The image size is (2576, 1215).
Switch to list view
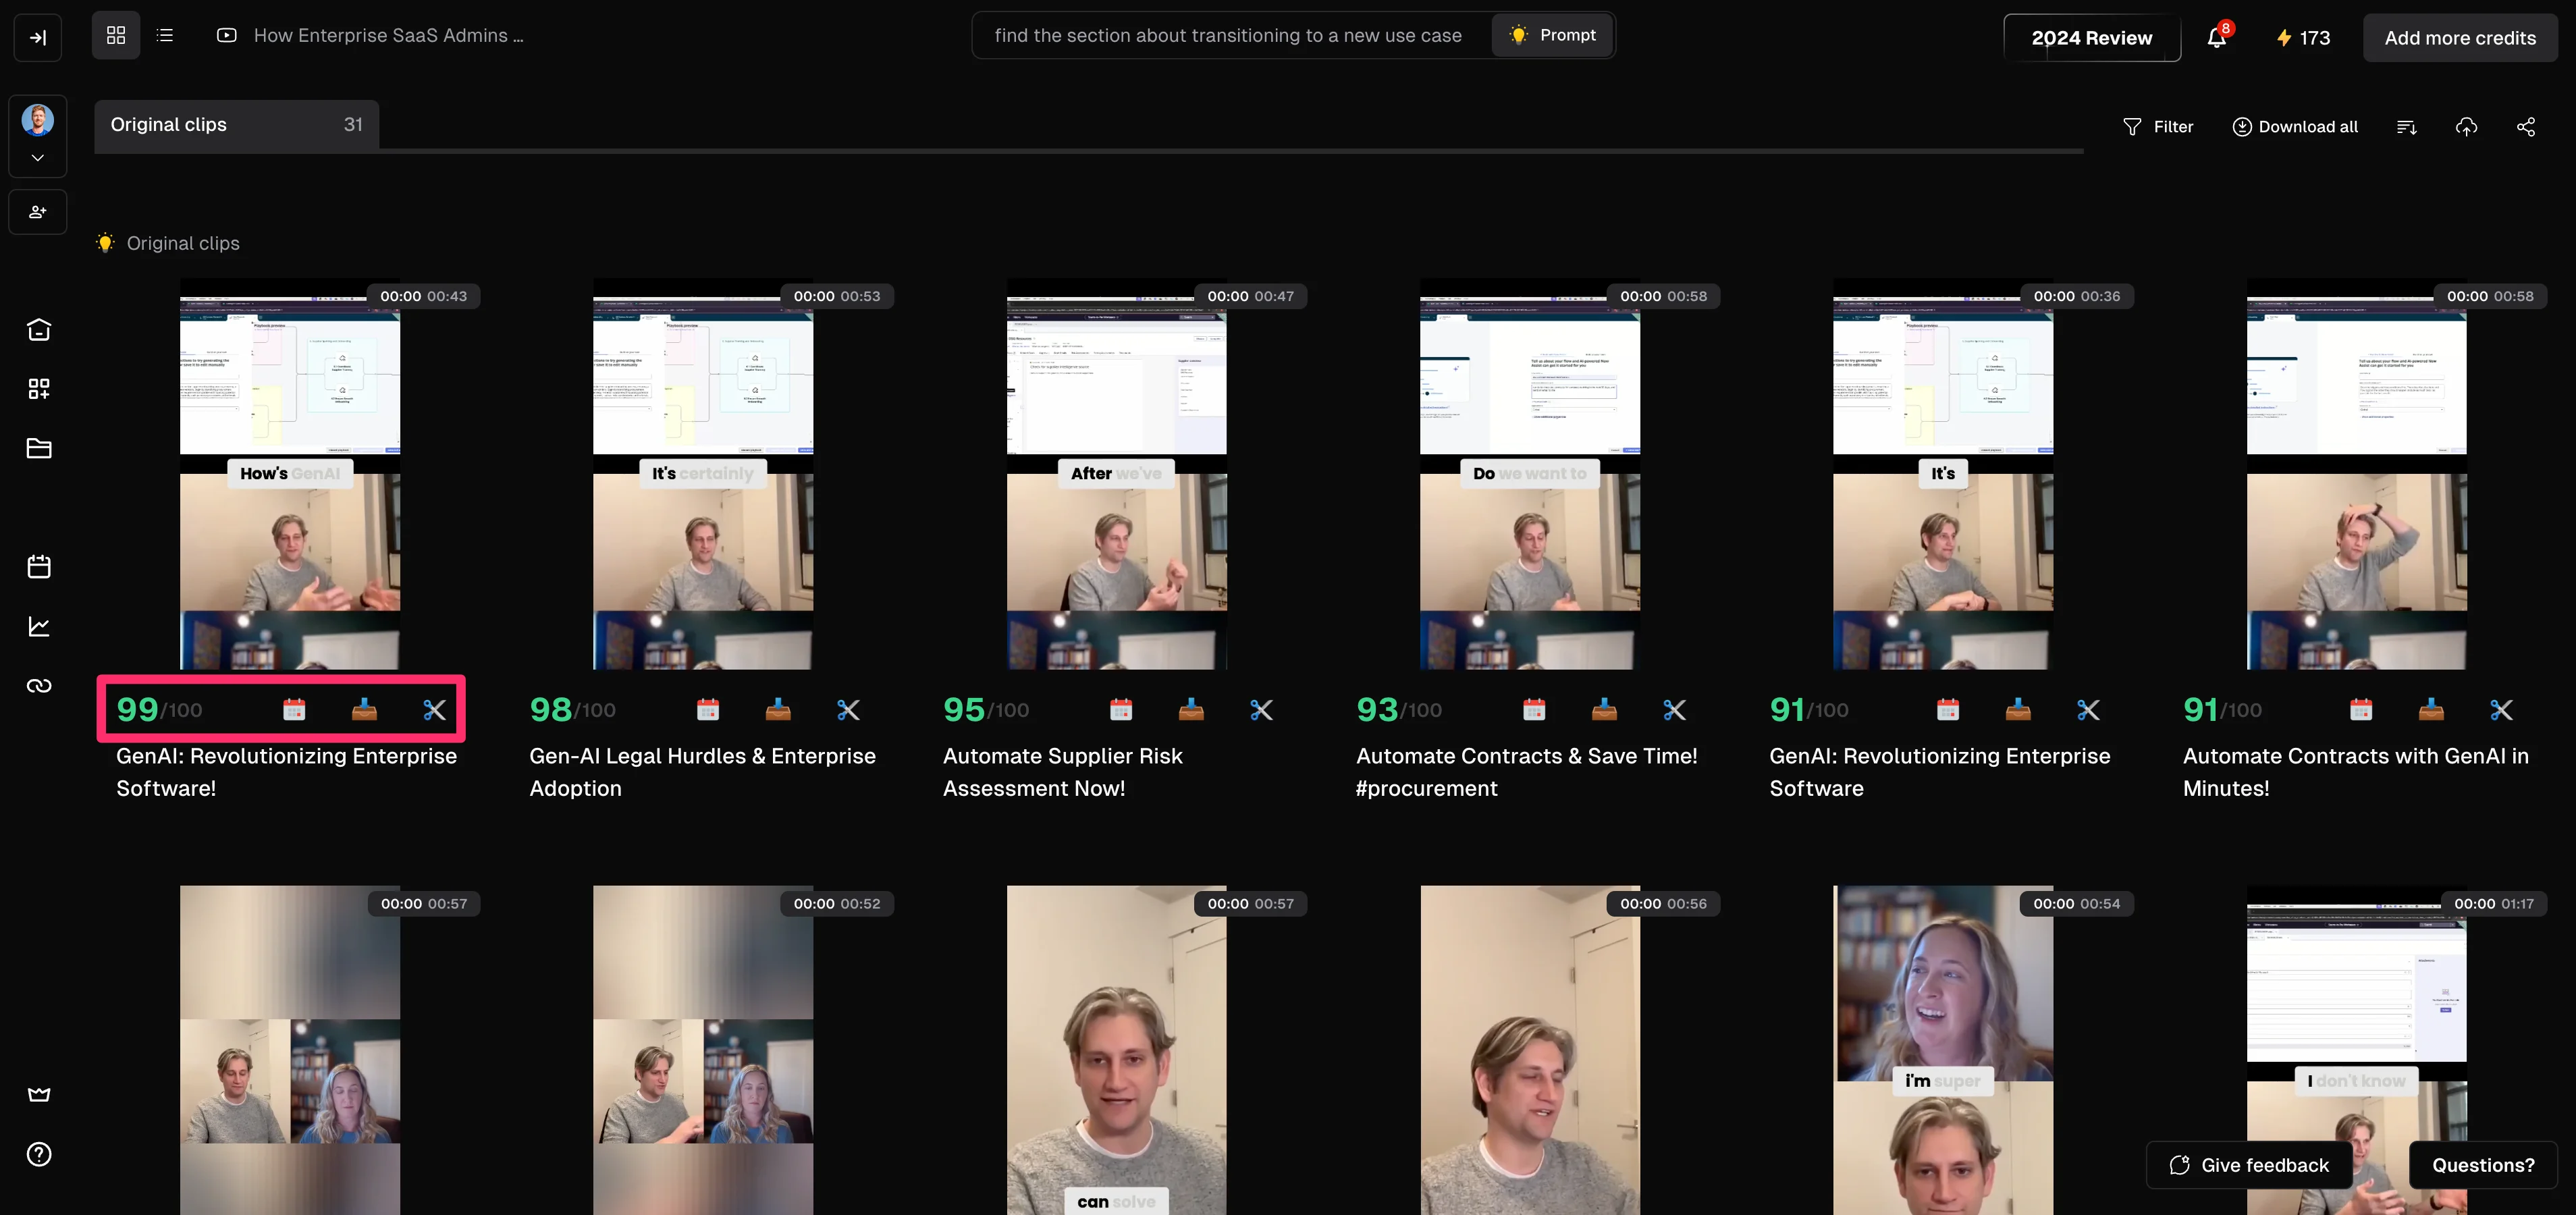point(166,36)
